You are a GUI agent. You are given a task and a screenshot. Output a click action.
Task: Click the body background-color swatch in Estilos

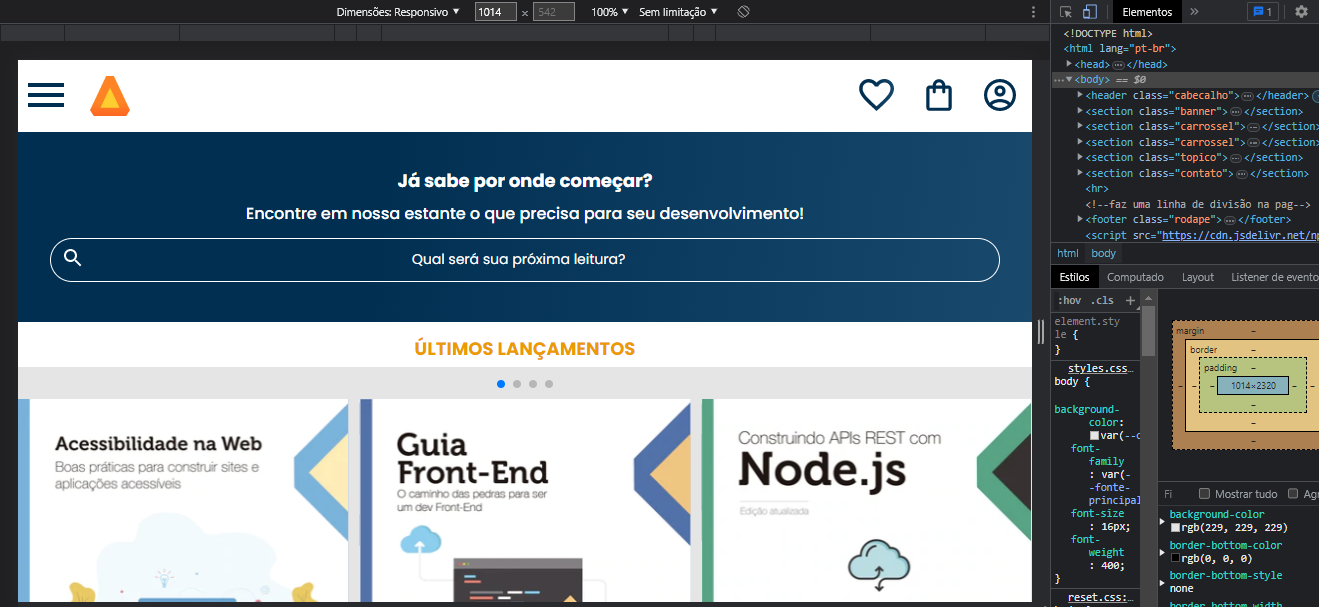(1094, 437)
